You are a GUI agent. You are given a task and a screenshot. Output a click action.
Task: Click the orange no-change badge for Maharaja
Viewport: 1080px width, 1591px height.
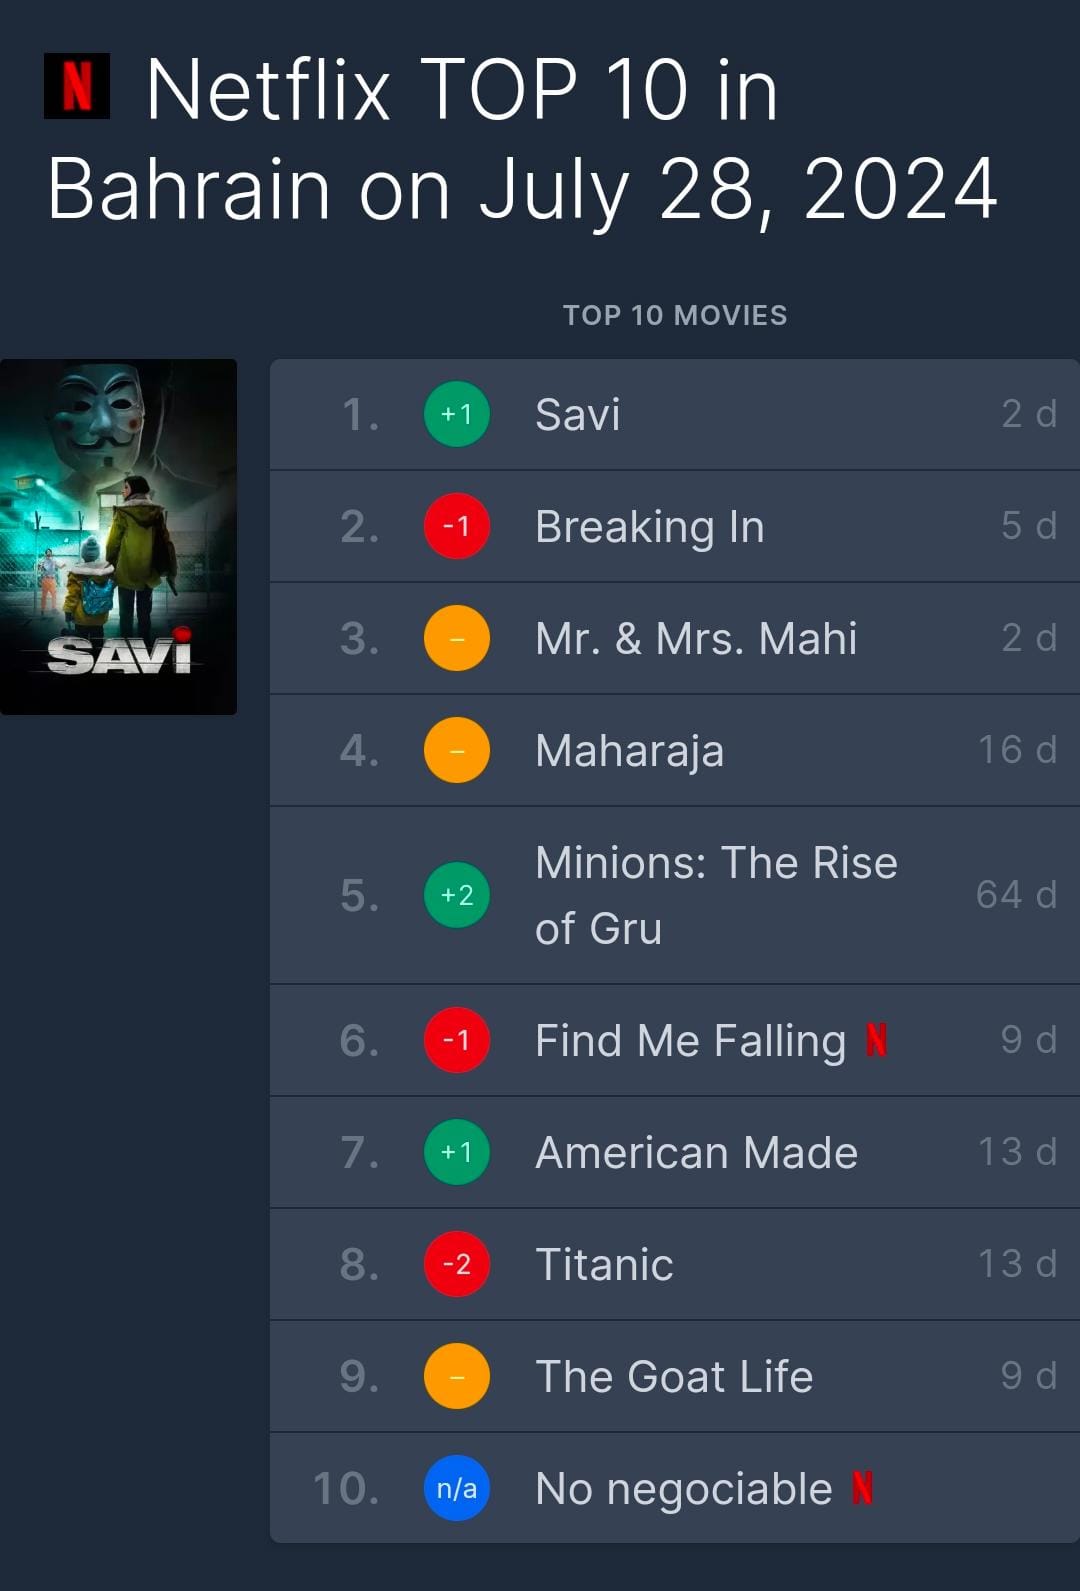click(x=457, y=750)
